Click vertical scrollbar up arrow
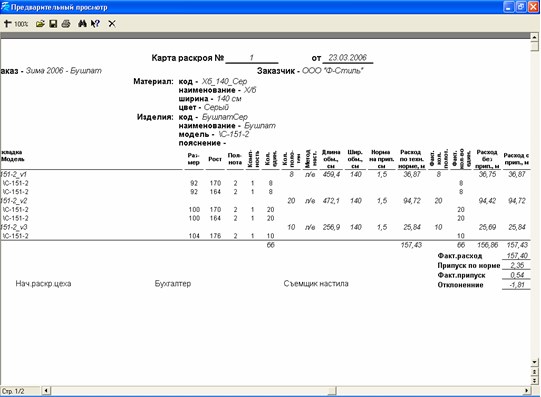Viewport: 541px width, 397px height. (x=534, y=36)
